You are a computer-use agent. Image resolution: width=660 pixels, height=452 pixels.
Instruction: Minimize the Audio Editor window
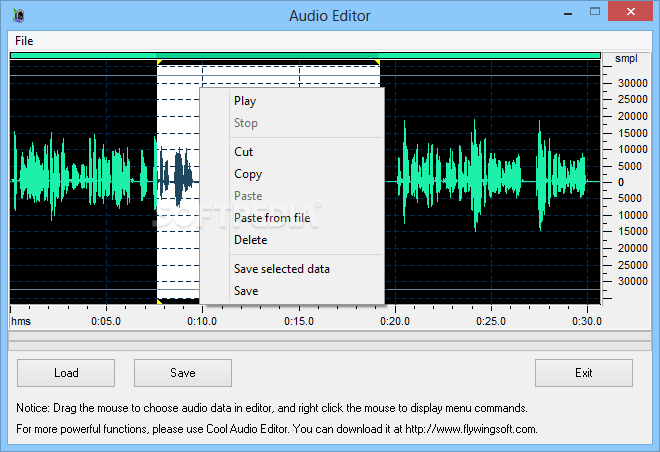[568, 13]
